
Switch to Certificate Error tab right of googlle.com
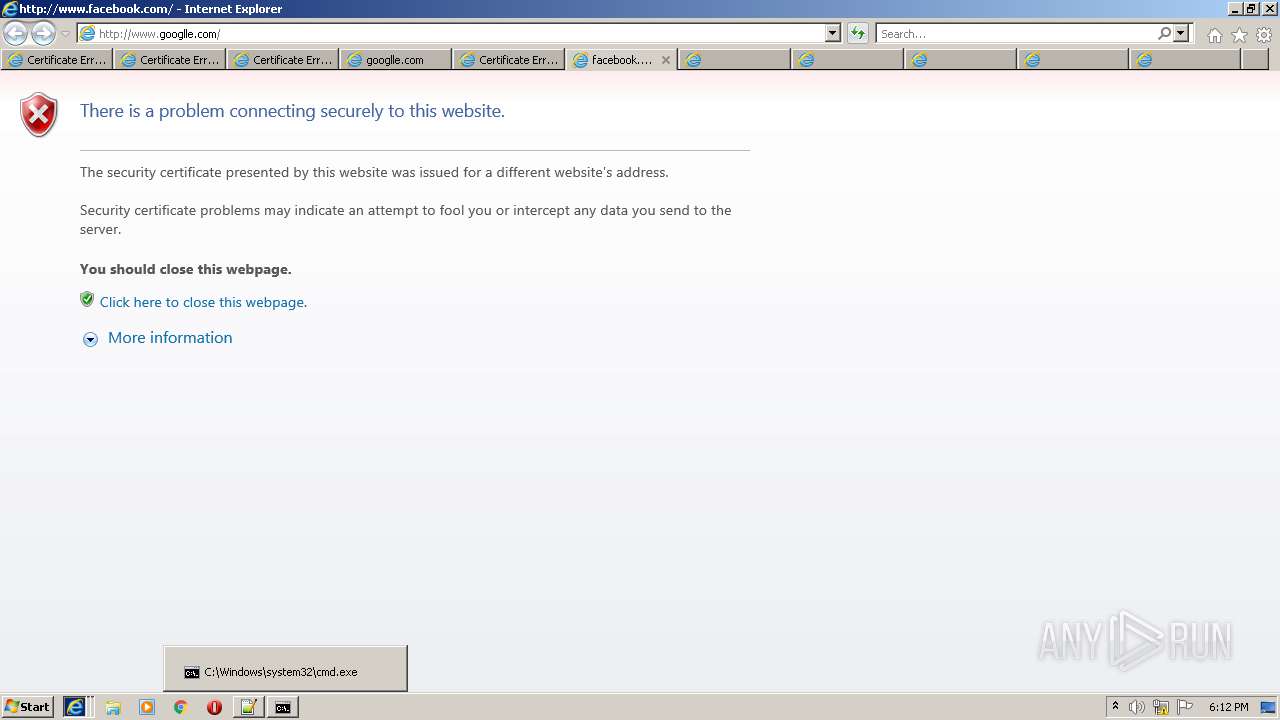coord(508,60)
